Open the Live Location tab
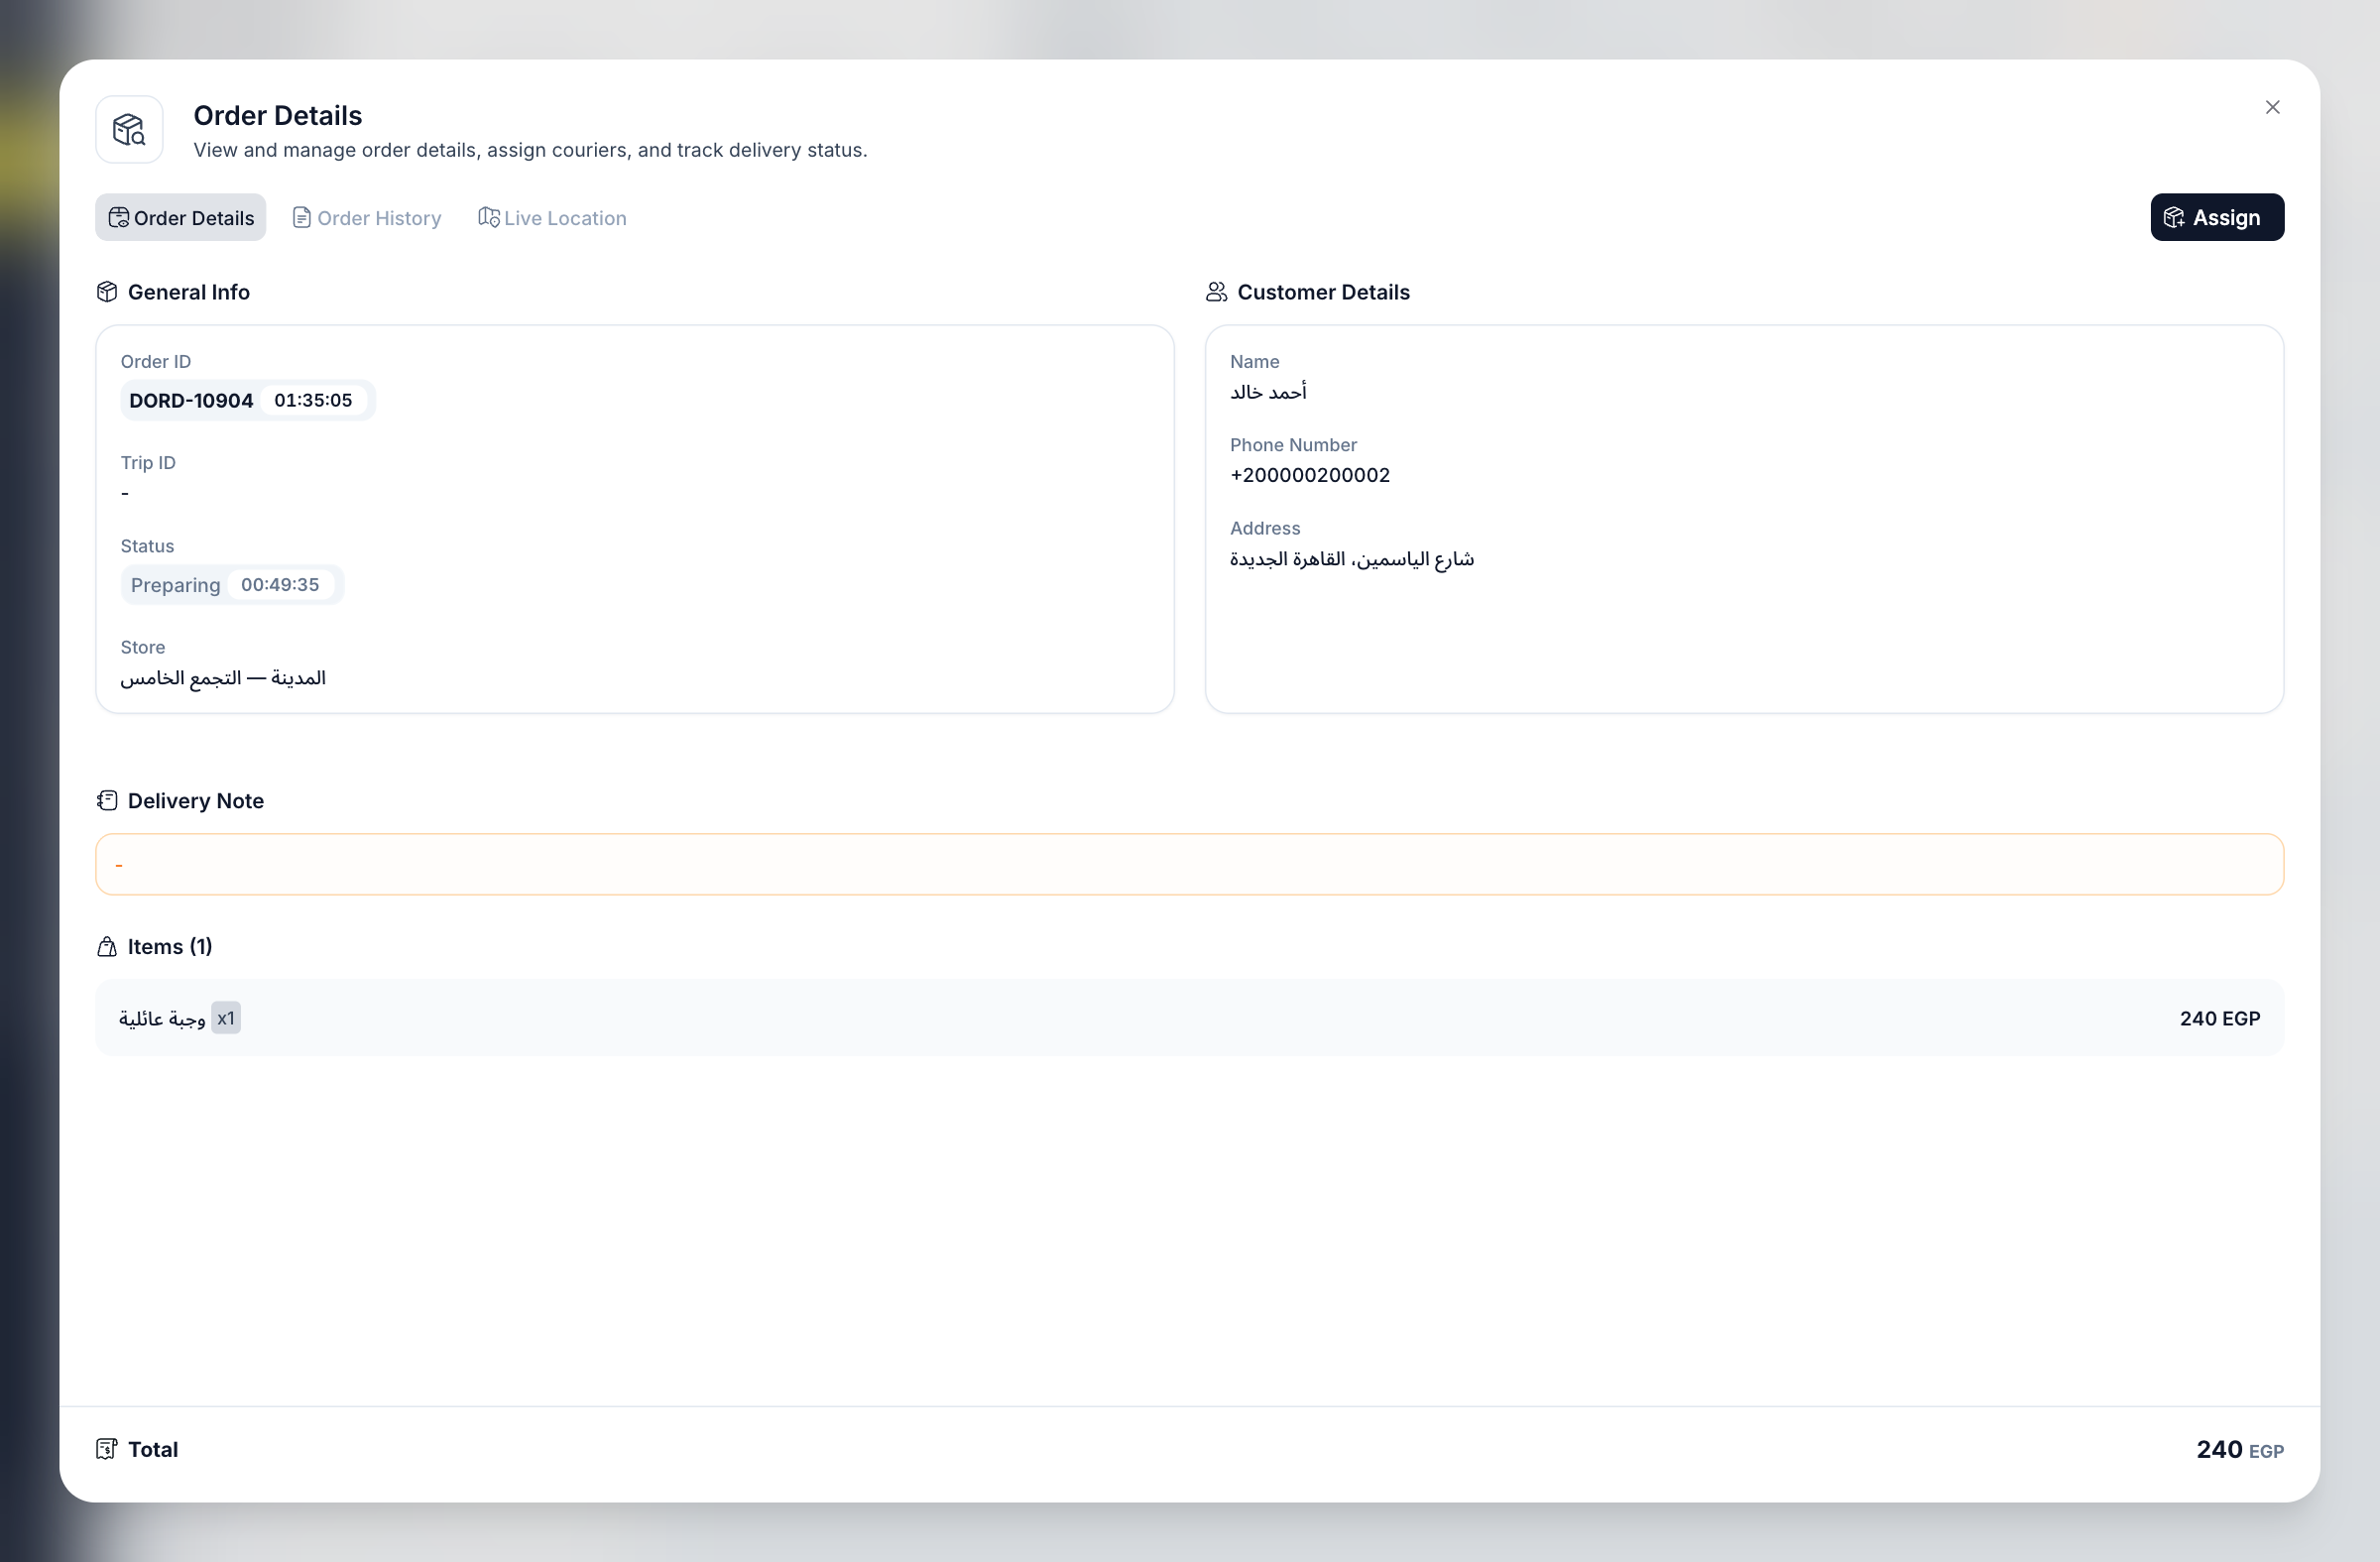 553,218
